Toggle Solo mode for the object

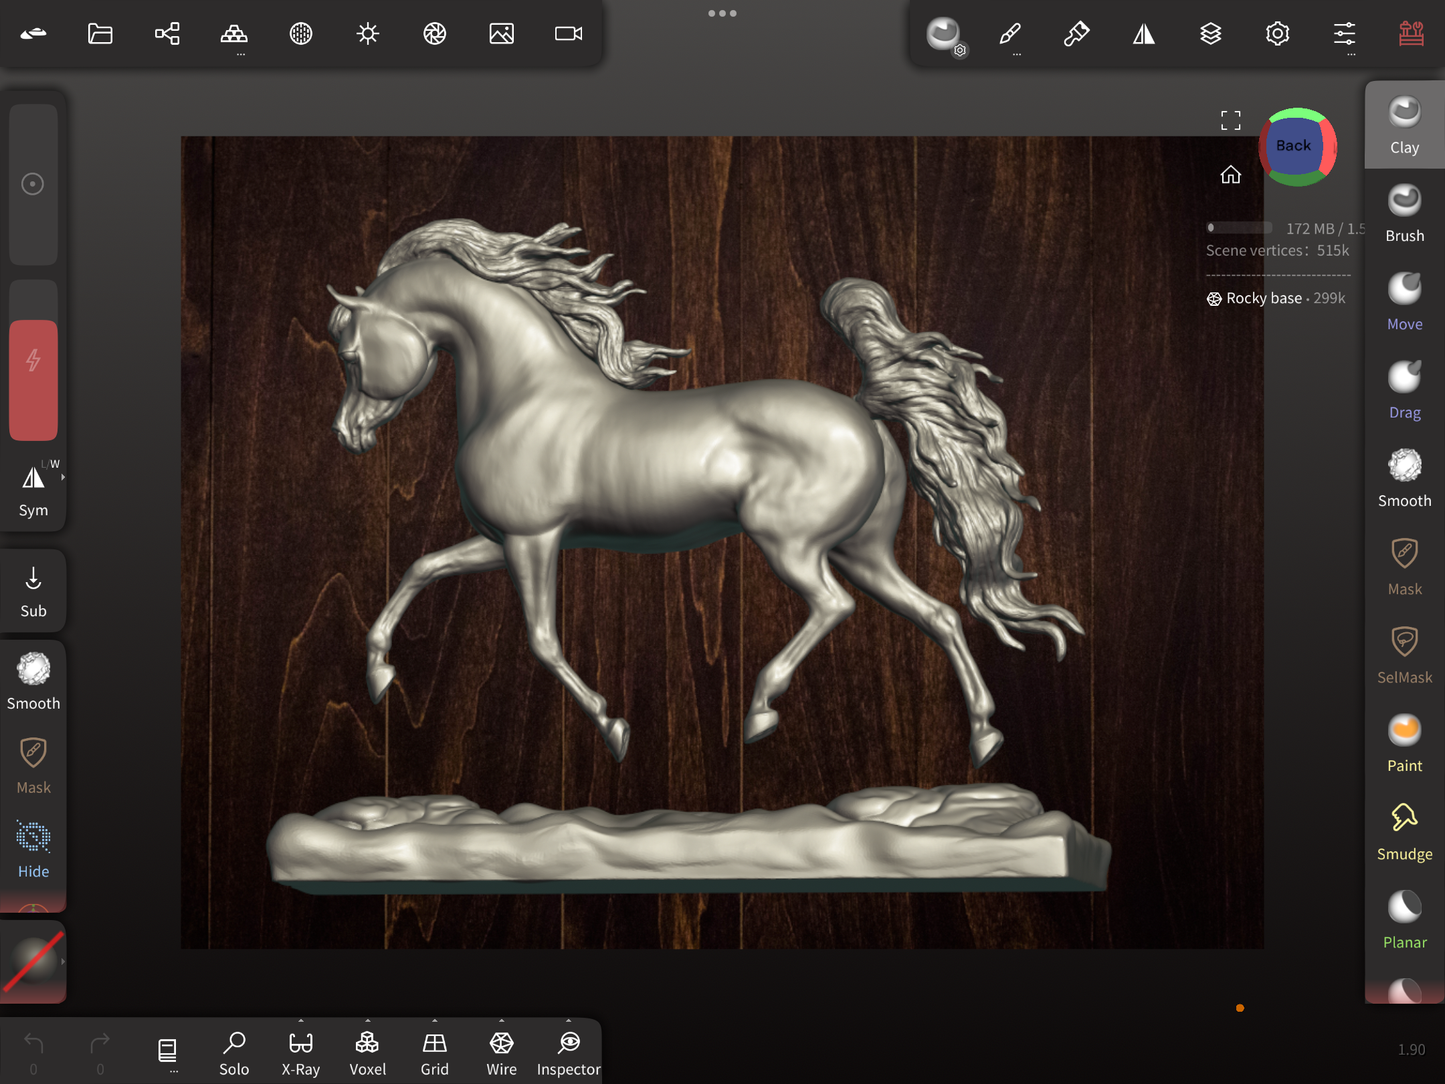234,1053
